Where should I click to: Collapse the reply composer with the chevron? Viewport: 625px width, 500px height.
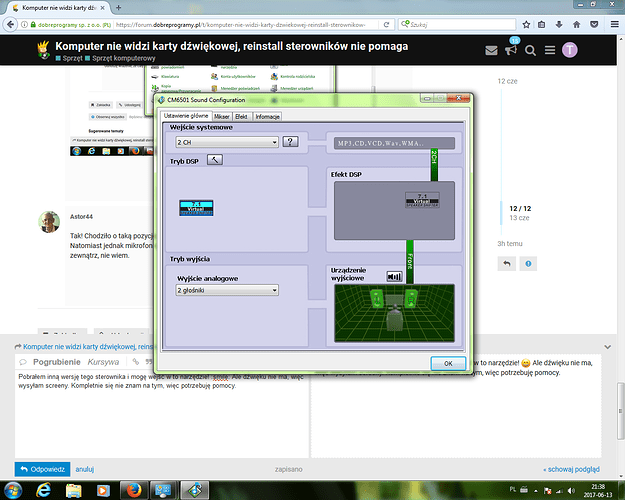607,347
